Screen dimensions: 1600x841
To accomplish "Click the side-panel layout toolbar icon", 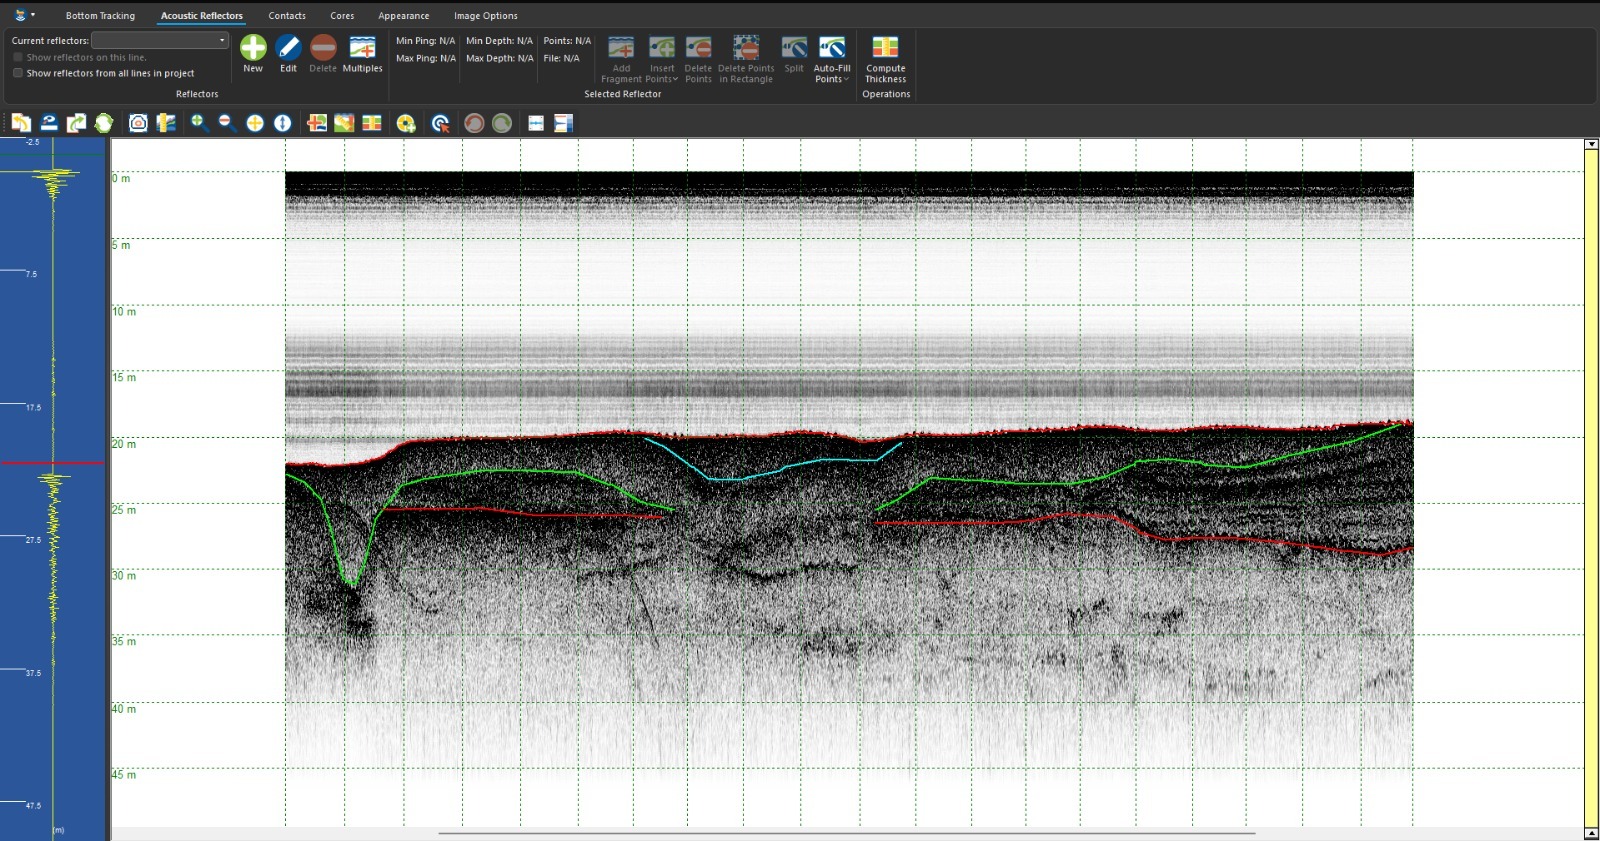I will click(x=563, y=123).
